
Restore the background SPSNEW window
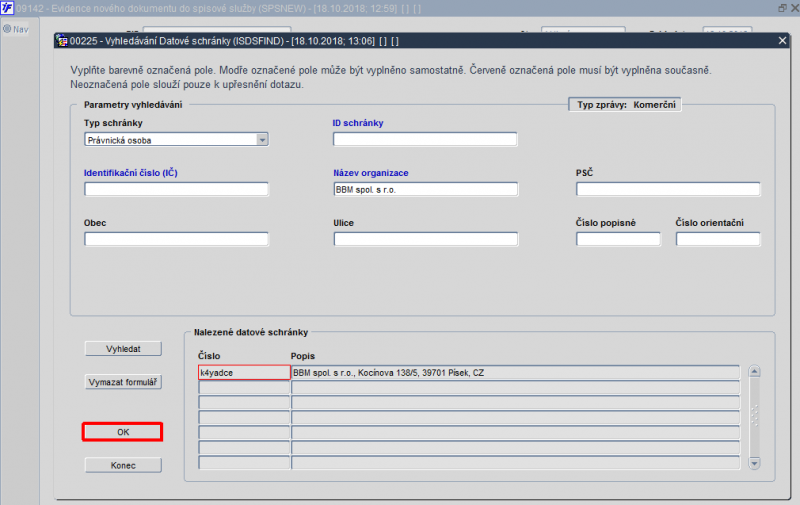[782, 8]
